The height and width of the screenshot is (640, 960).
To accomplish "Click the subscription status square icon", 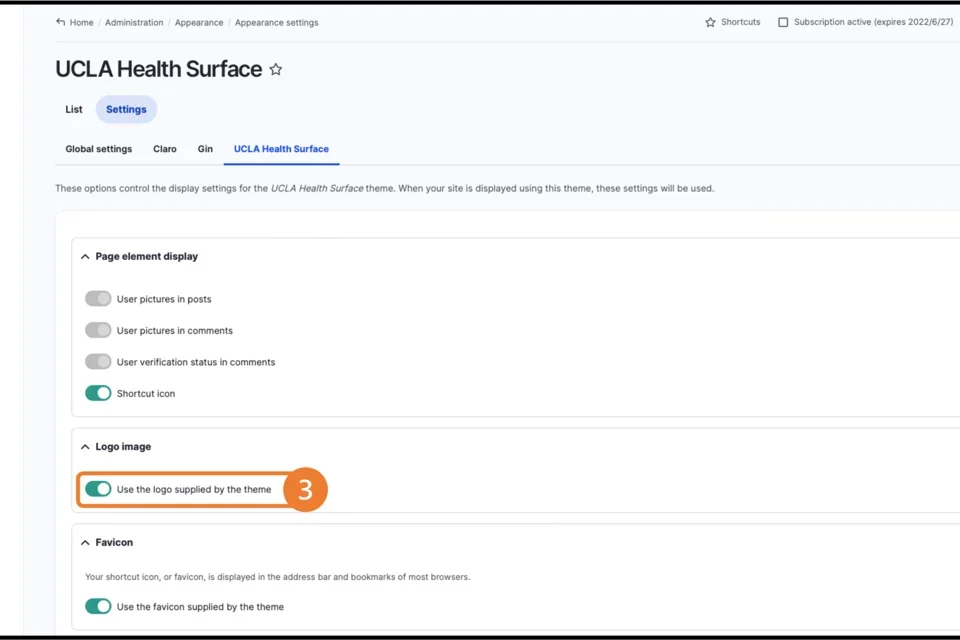I will [783, 22].
